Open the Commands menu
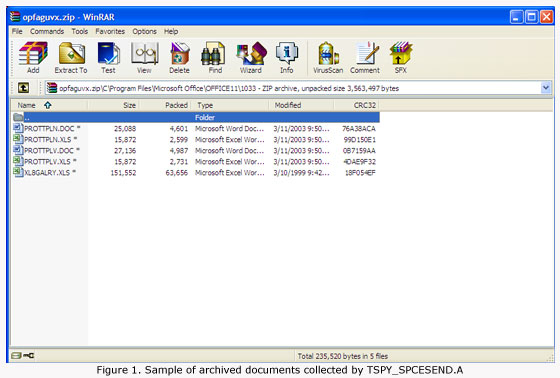The height and width of the screenshot is (378, 560). click(x=47, y=31)
